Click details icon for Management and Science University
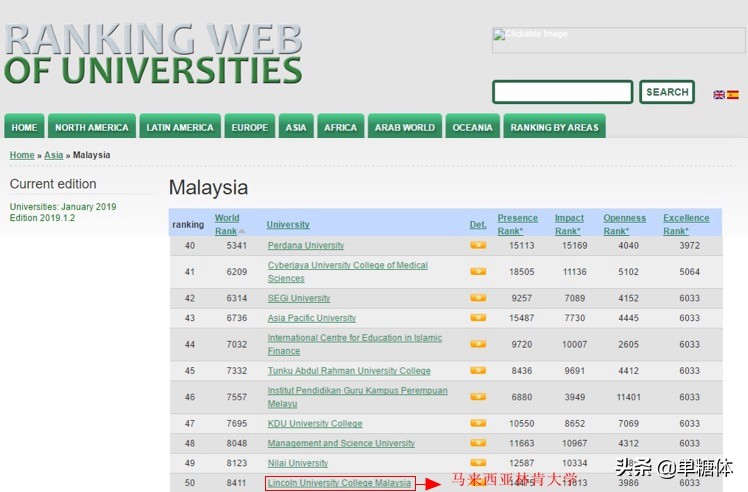The width and height of the screenshot is (748, 492). click(x=478, y=443)
